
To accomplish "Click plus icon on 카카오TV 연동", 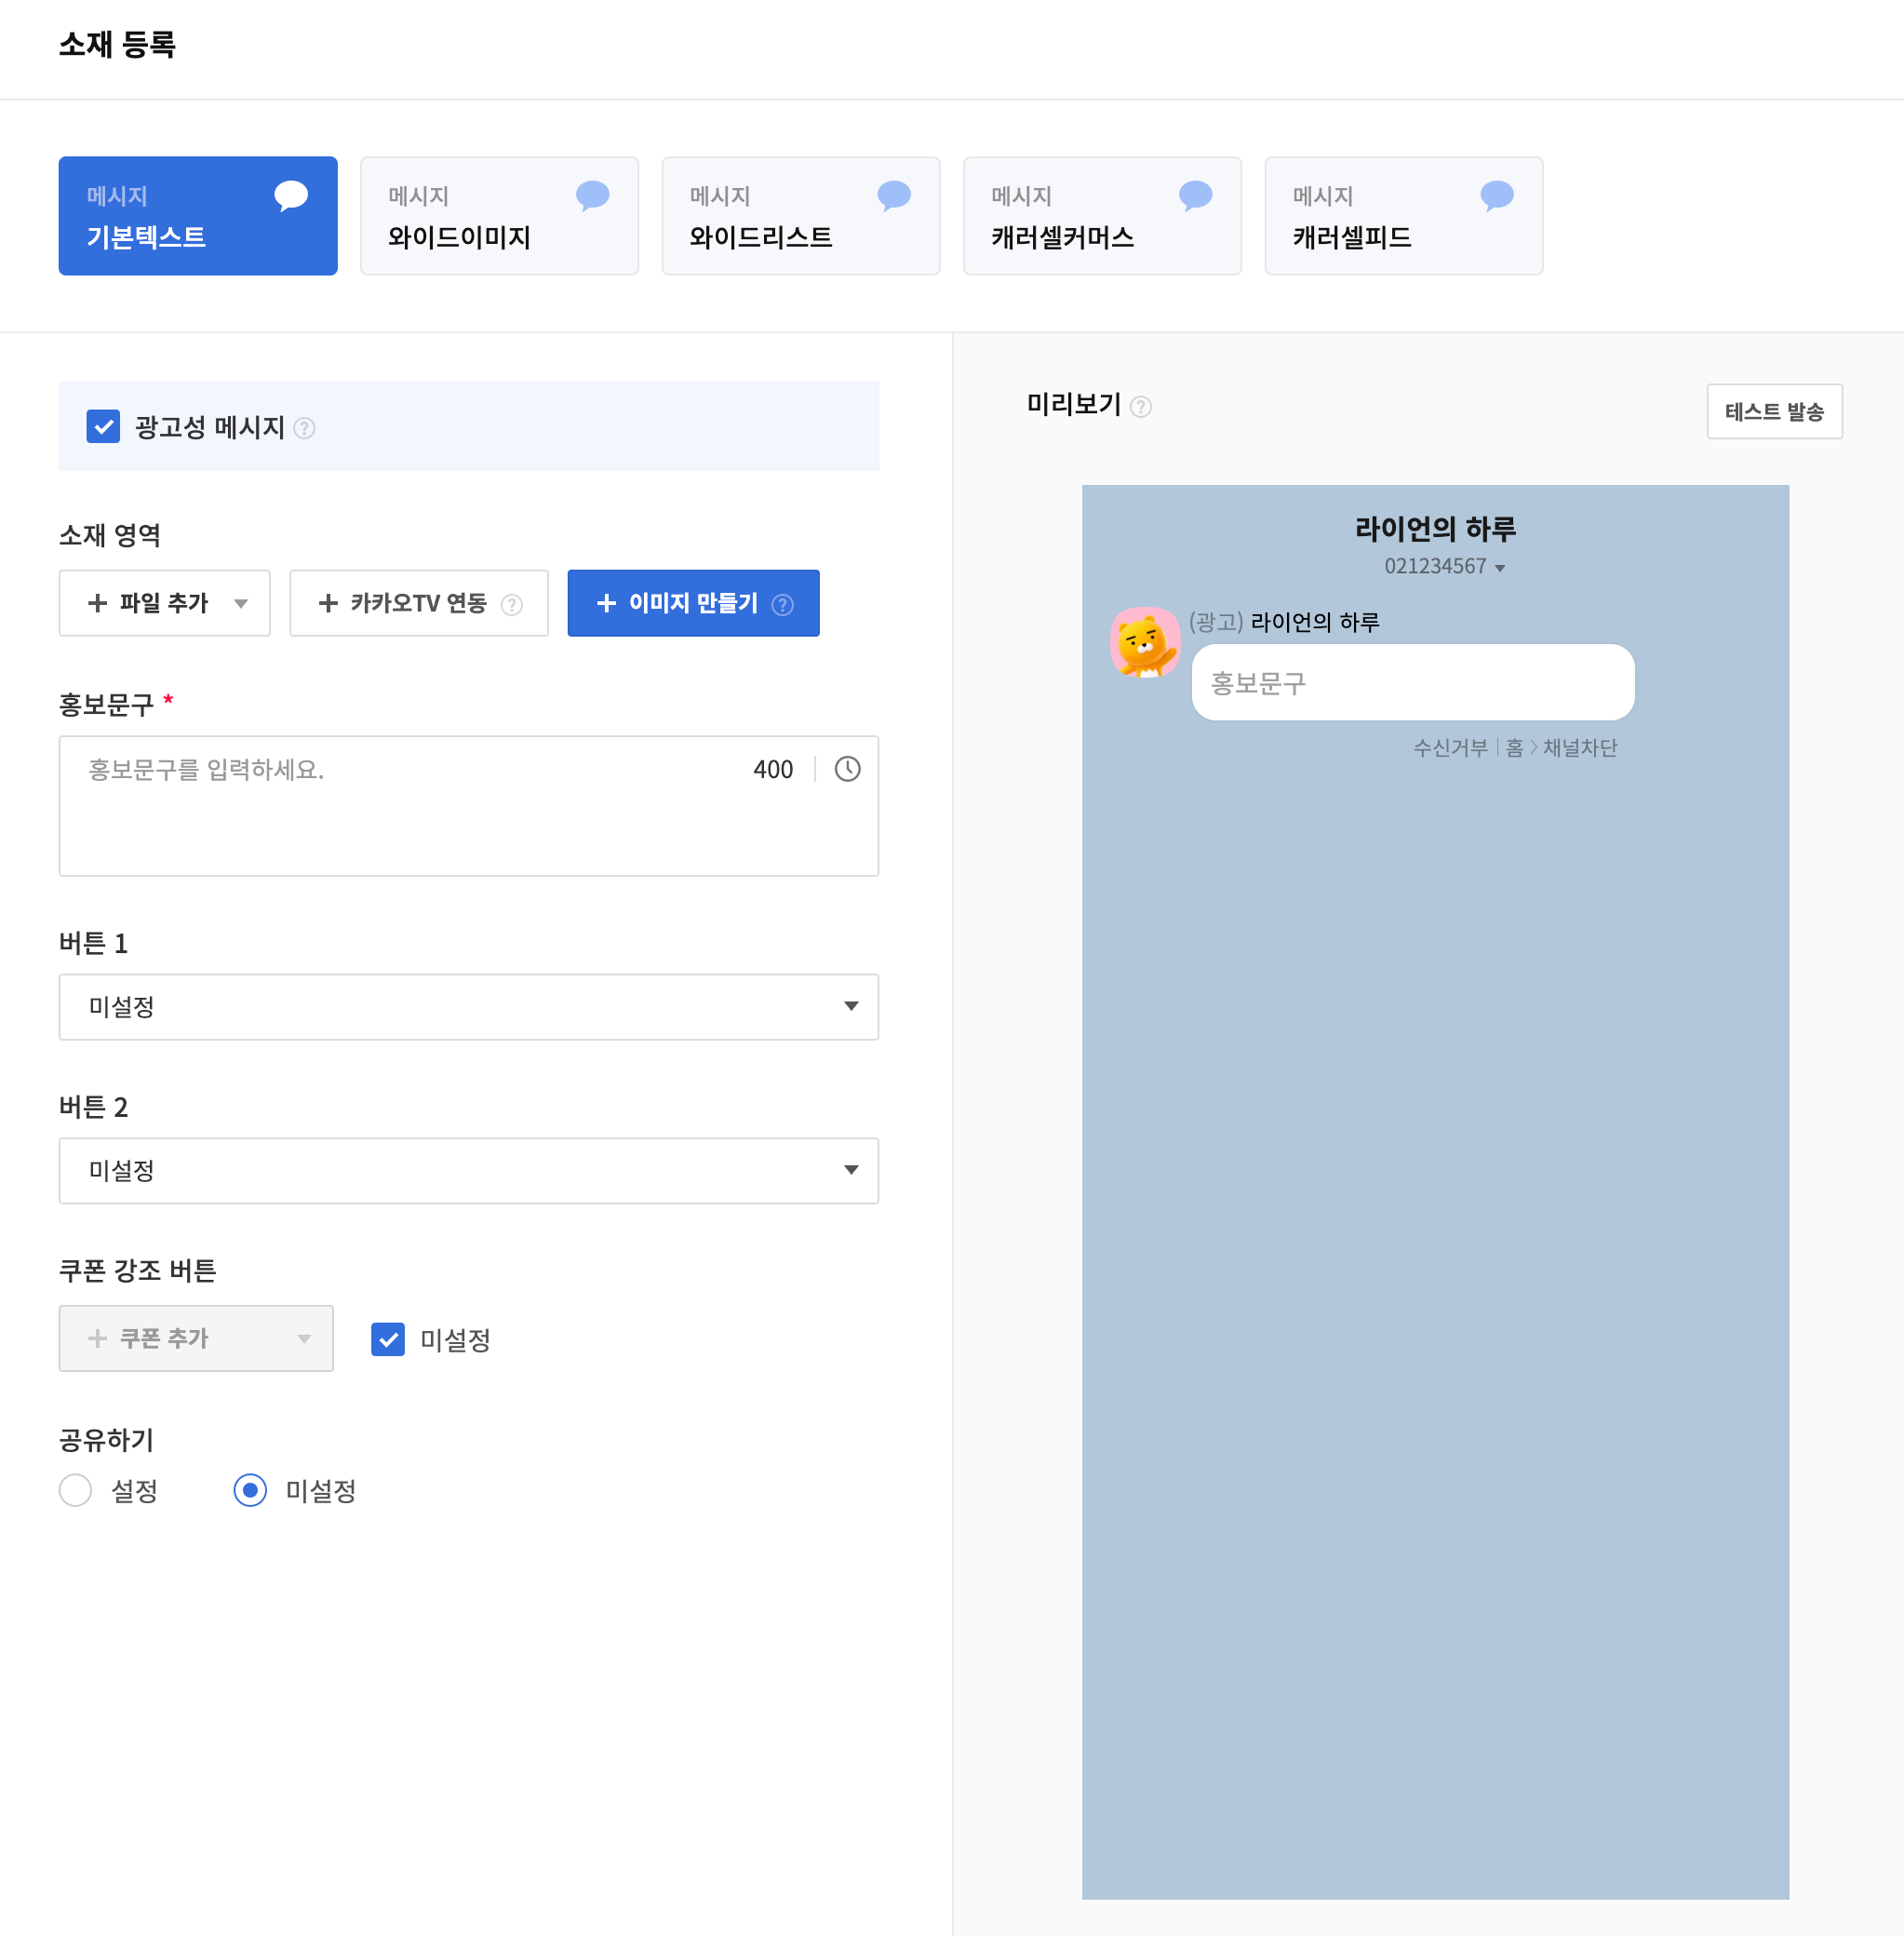I will pyautogui.click(x=328, y=603).
